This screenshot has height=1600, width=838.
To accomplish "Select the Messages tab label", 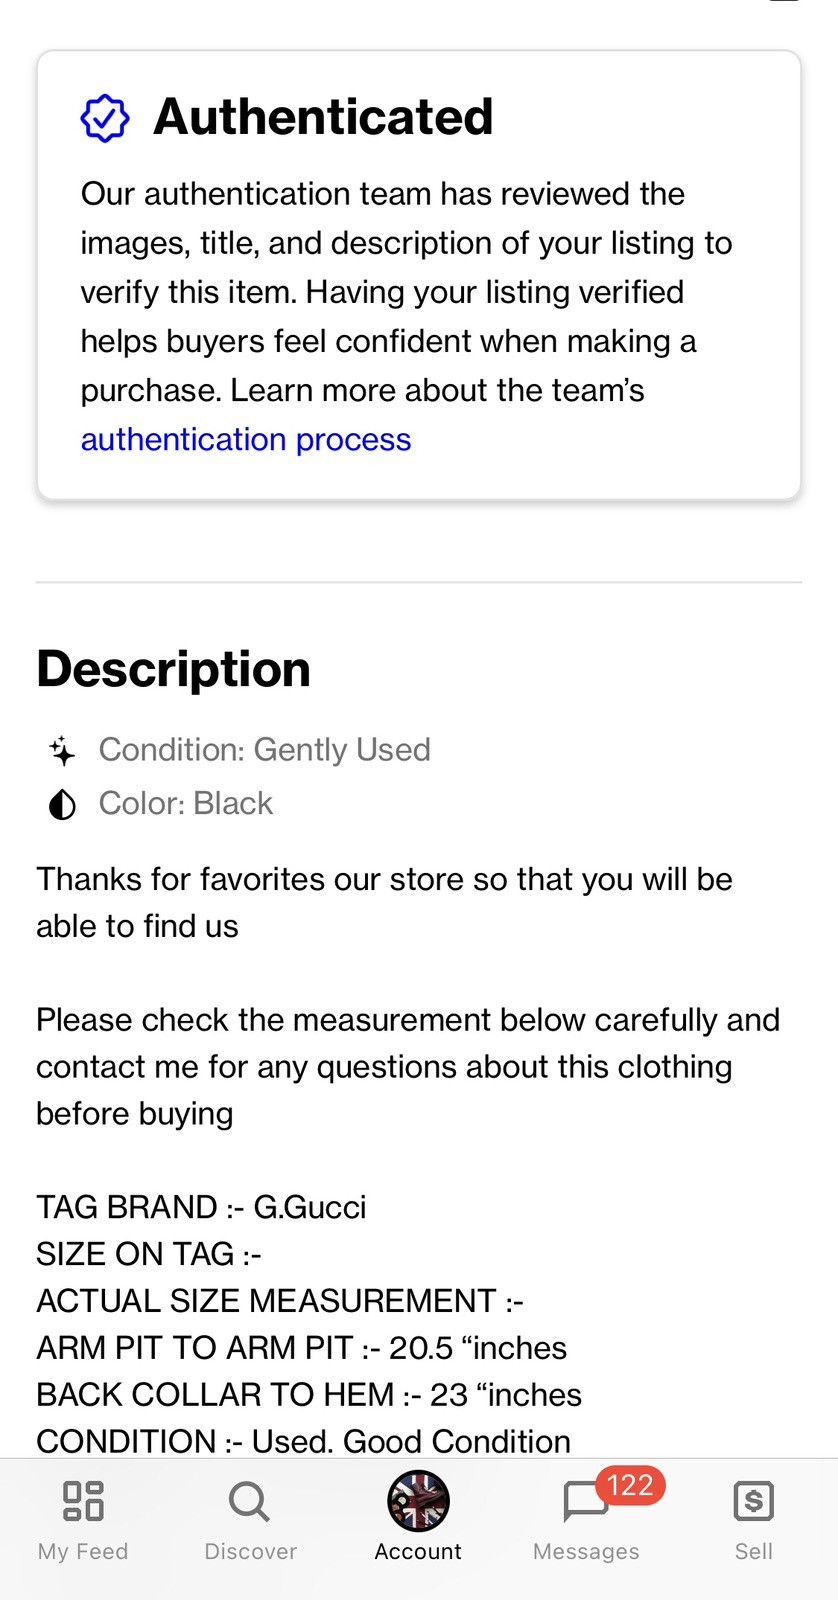I will pyautogui.click(x=586, y=1551).
